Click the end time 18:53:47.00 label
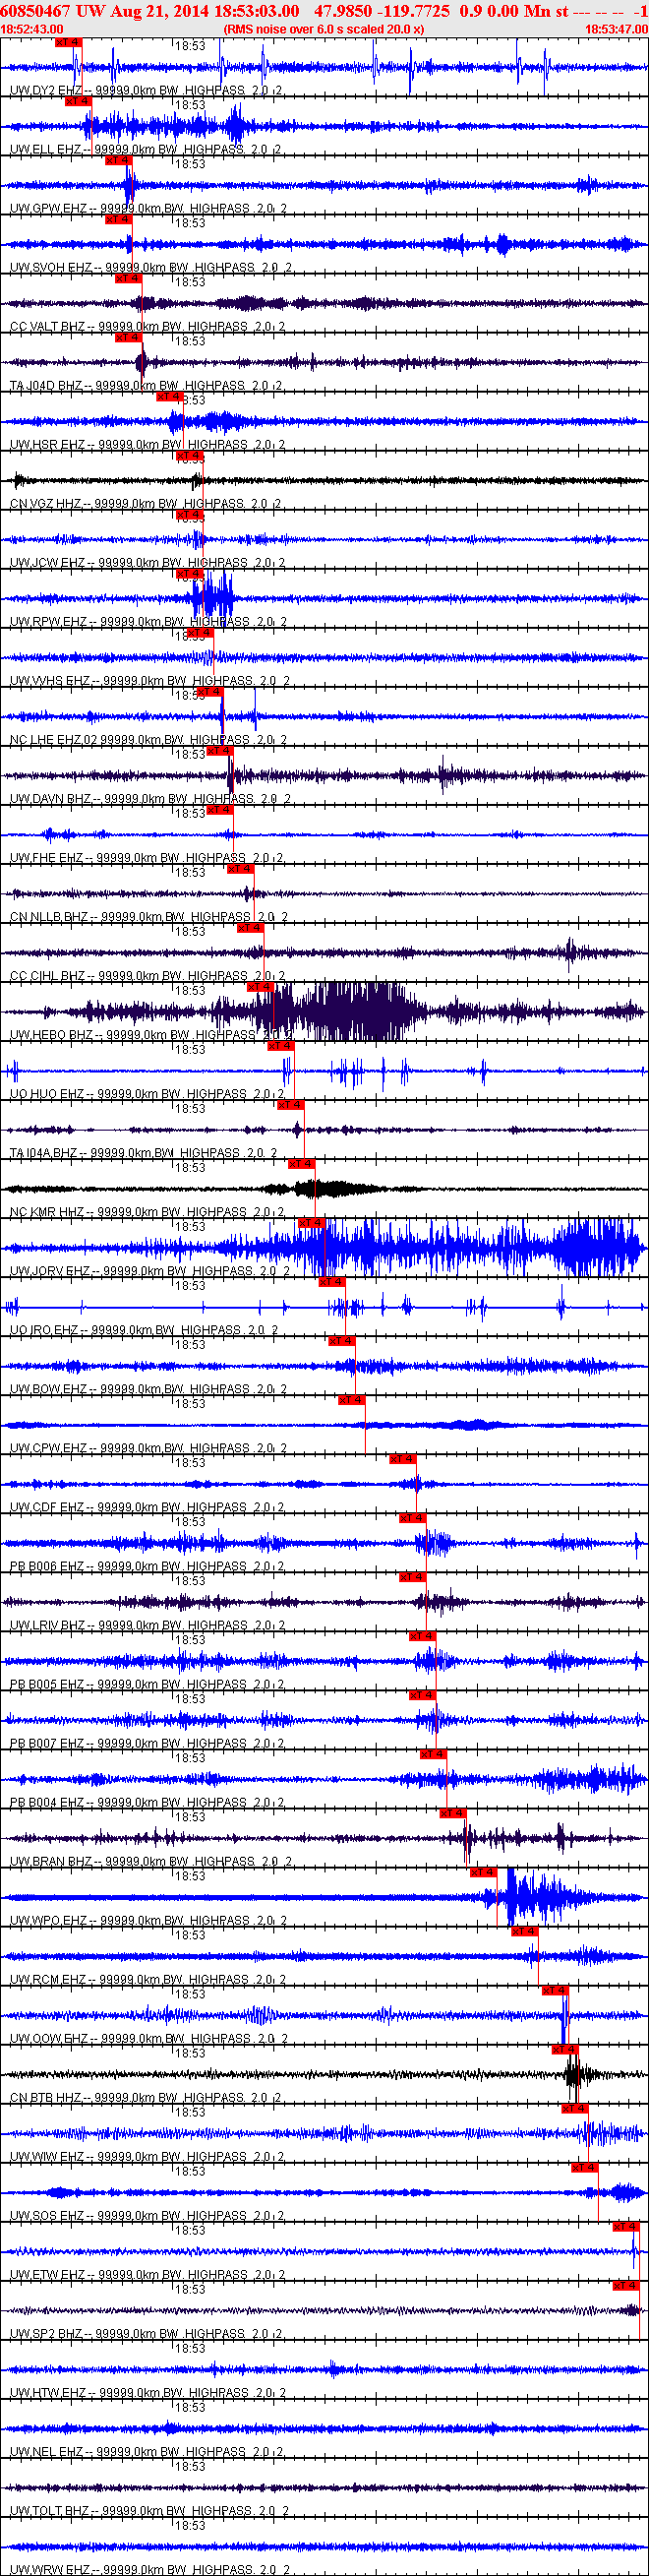 (x=616, y=30)
